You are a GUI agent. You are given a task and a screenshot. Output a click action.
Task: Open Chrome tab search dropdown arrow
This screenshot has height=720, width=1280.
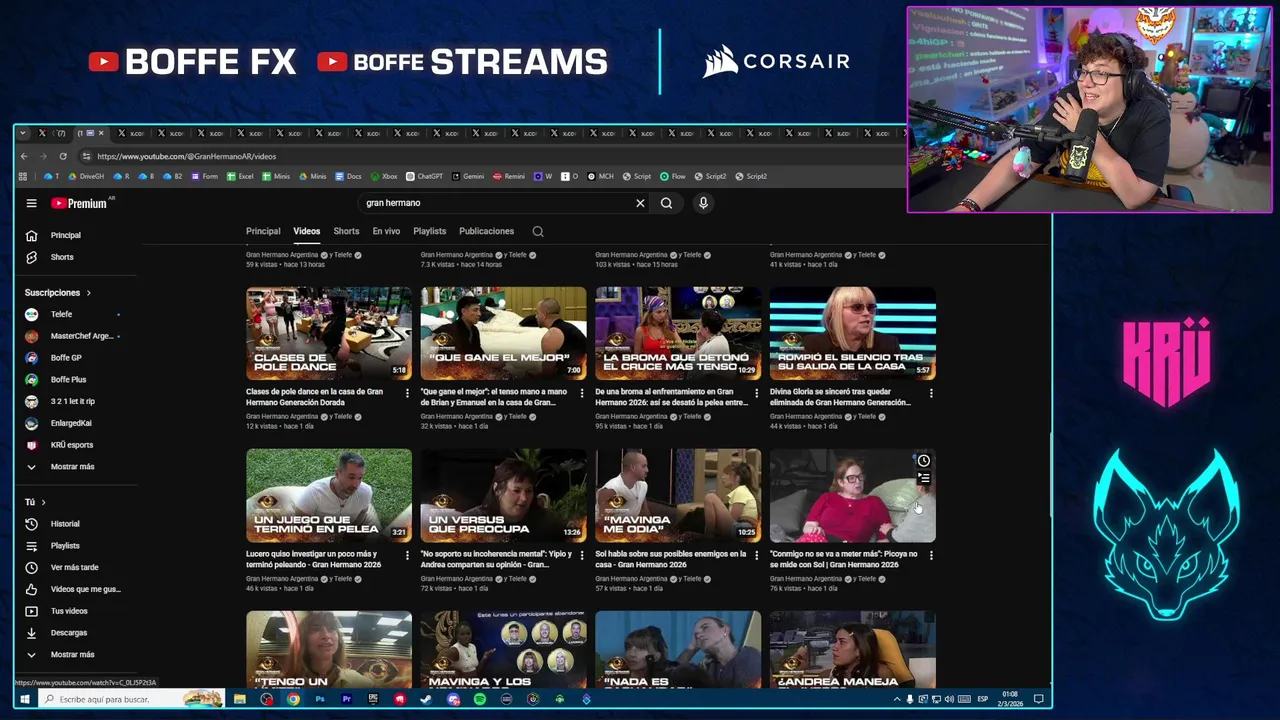click(x=23, y=133)
